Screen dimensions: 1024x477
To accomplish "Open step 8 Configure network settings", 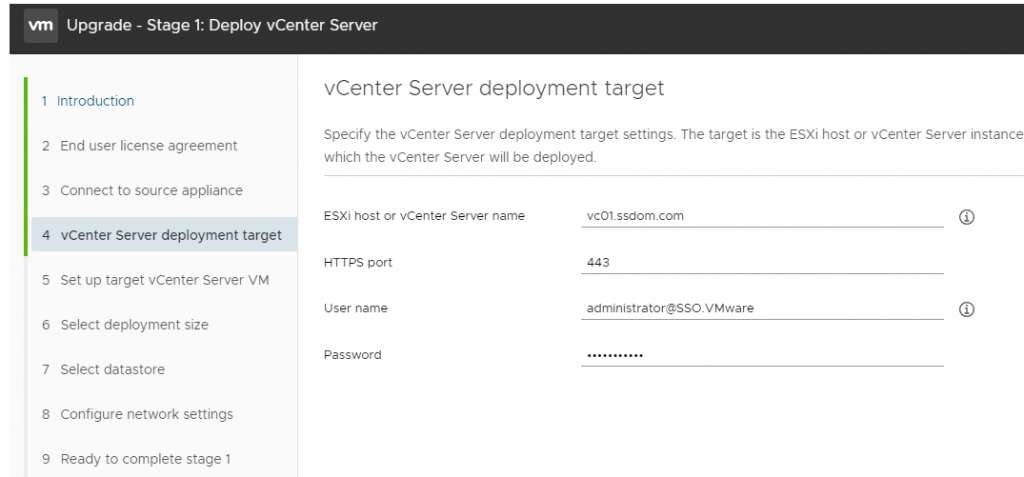I will tap(137, 414).
